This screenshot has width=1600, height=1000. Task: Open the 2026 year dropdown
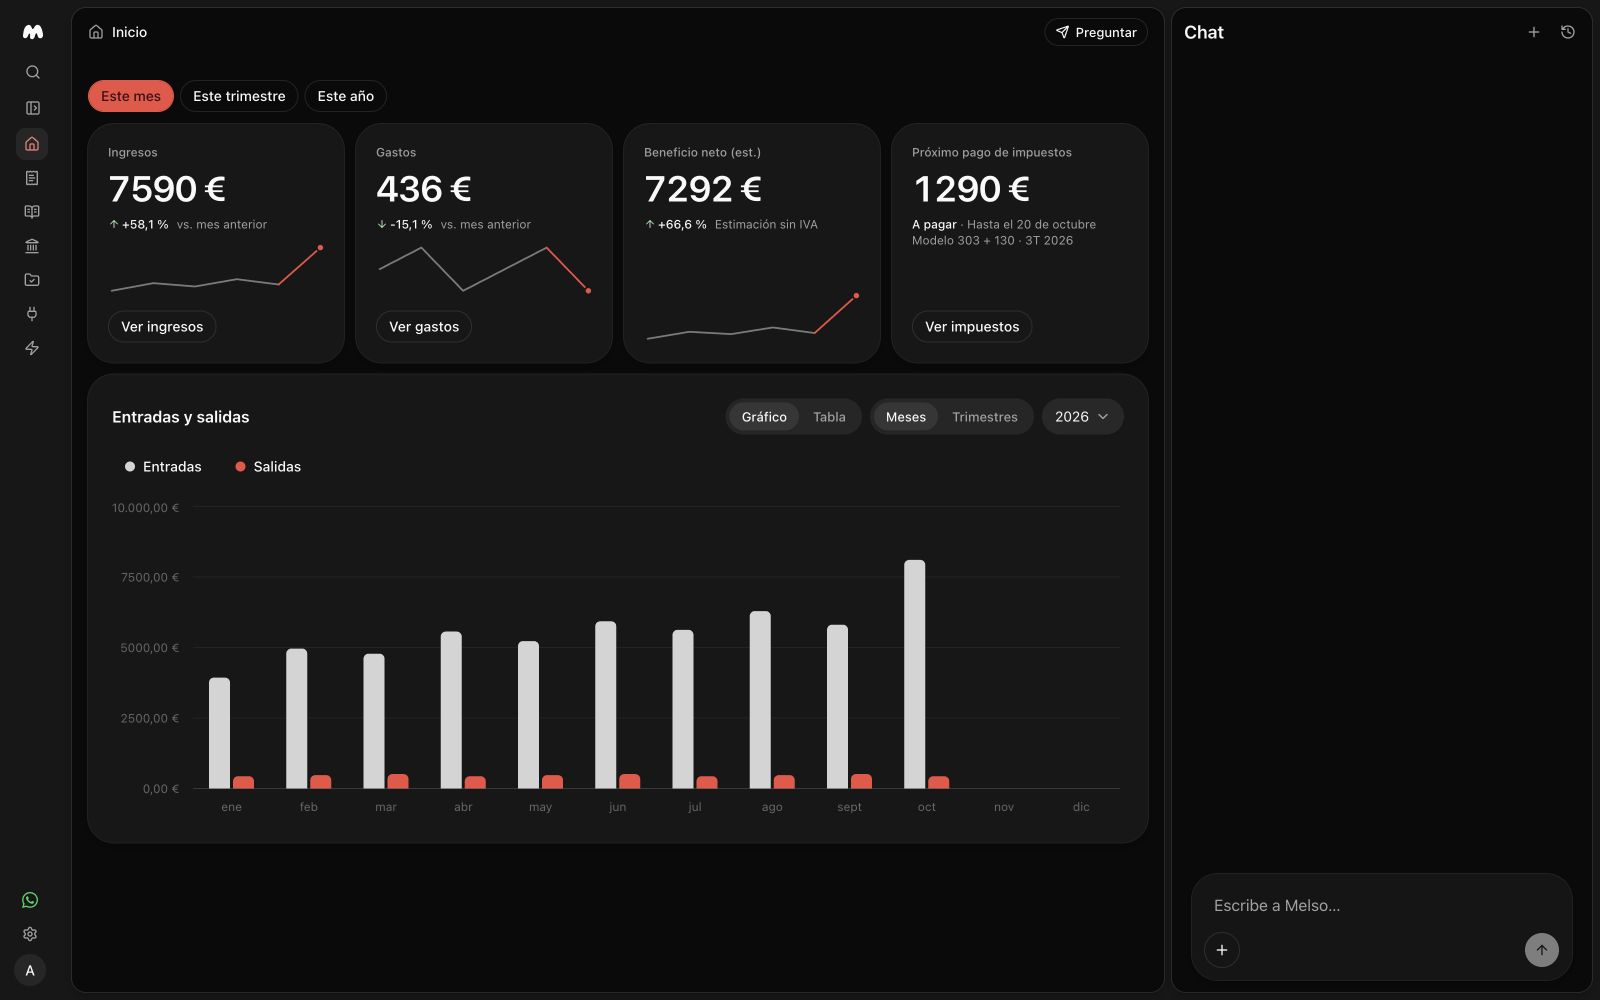click(x=1082, y=417)
